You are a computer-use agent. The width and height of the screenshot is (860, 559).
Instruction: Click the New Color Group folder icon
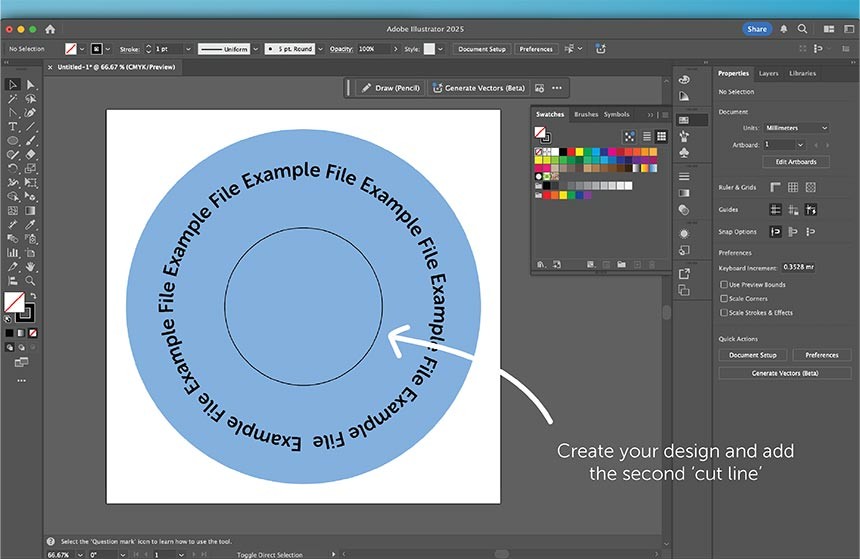[621, 264]
